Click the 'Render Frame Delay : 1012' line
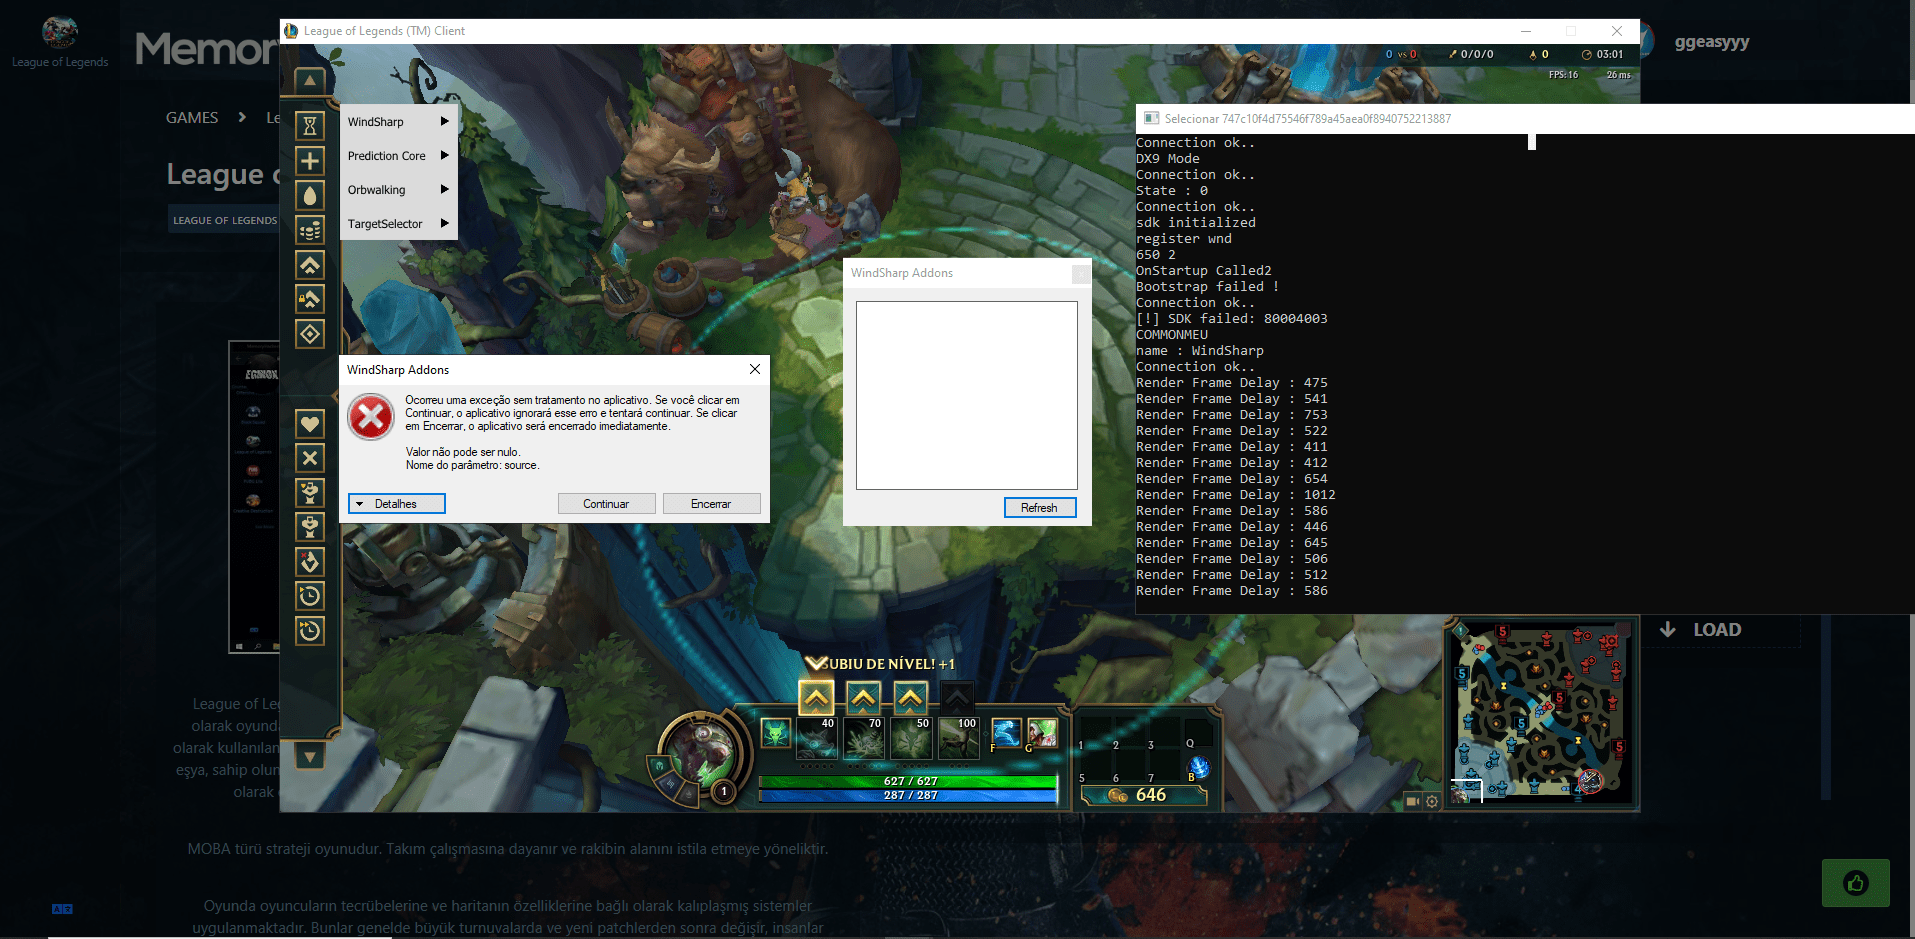Image resolution: width=1915 pixels, height=939 pixels. coord(1236,495)
